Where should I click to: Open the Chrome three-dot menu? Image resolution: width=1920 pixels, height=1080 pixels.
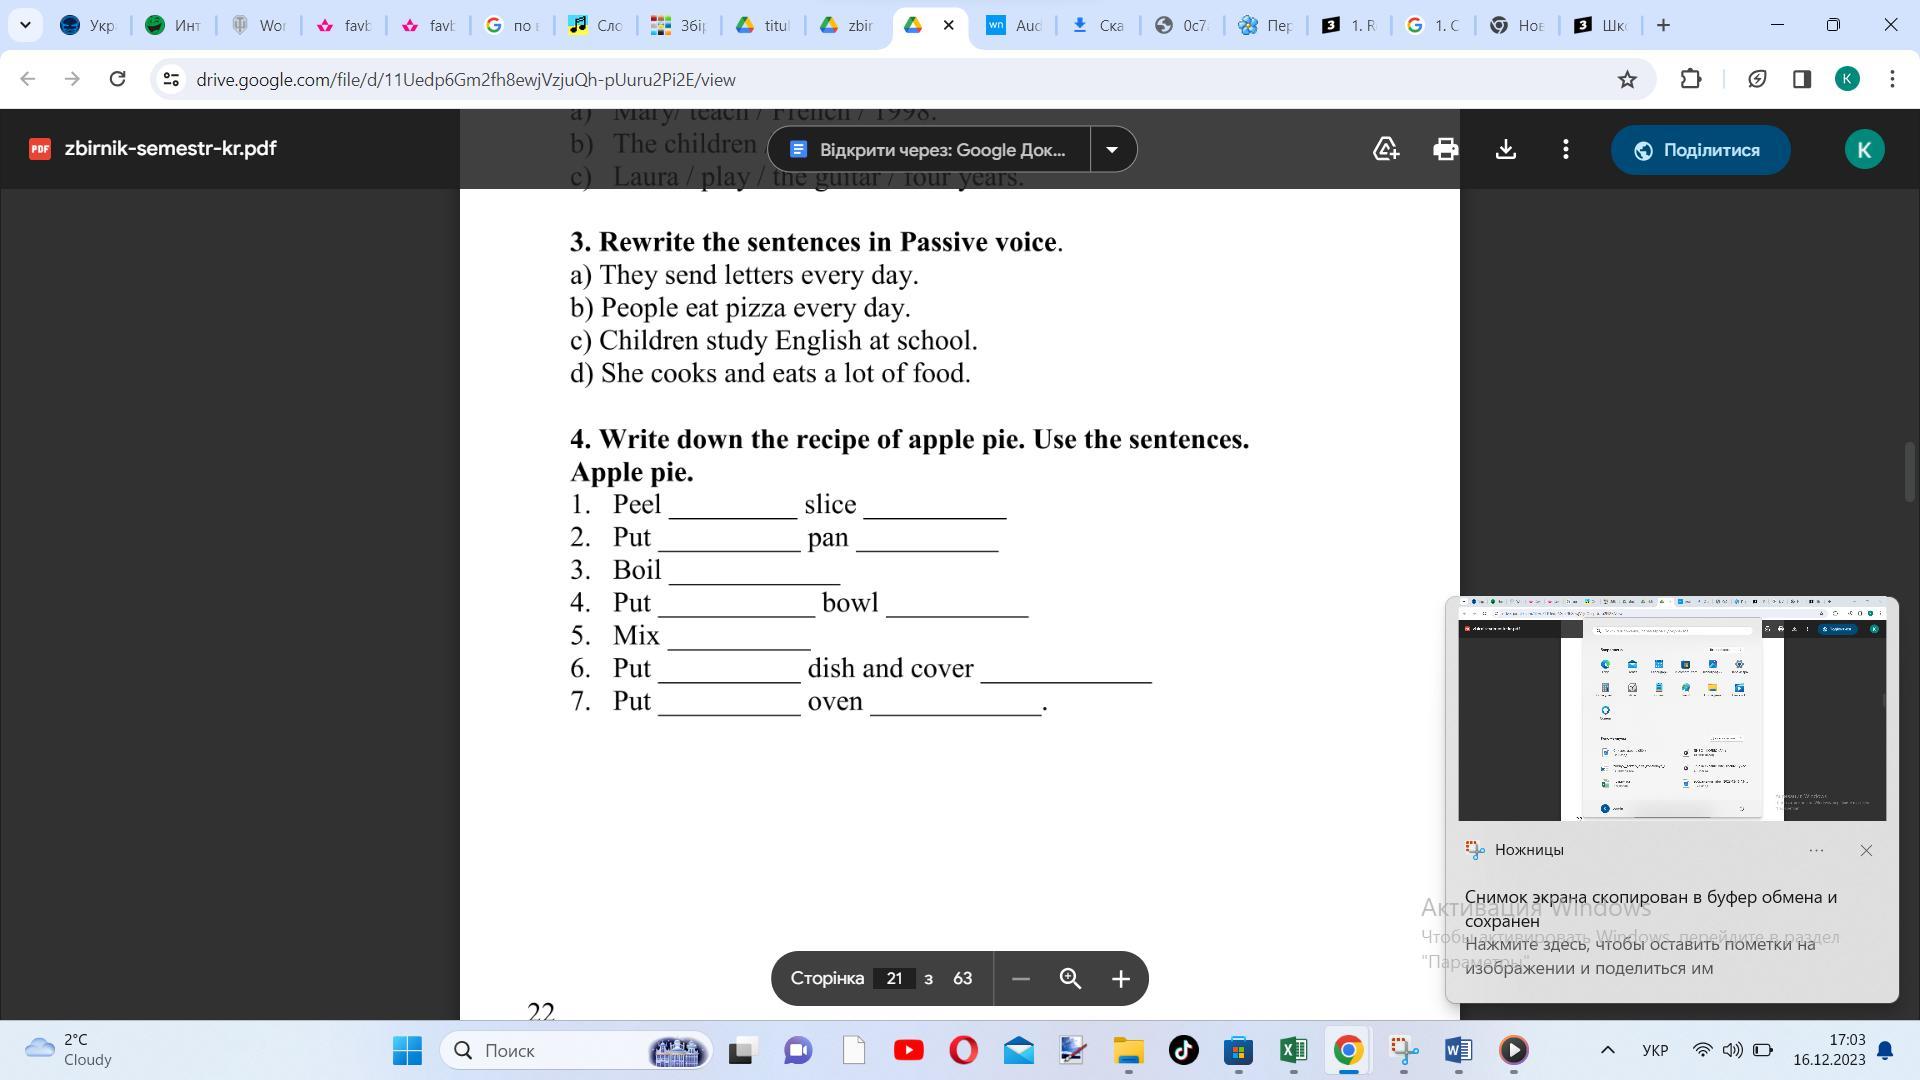pyautogui.click(x=1892, y=79)
